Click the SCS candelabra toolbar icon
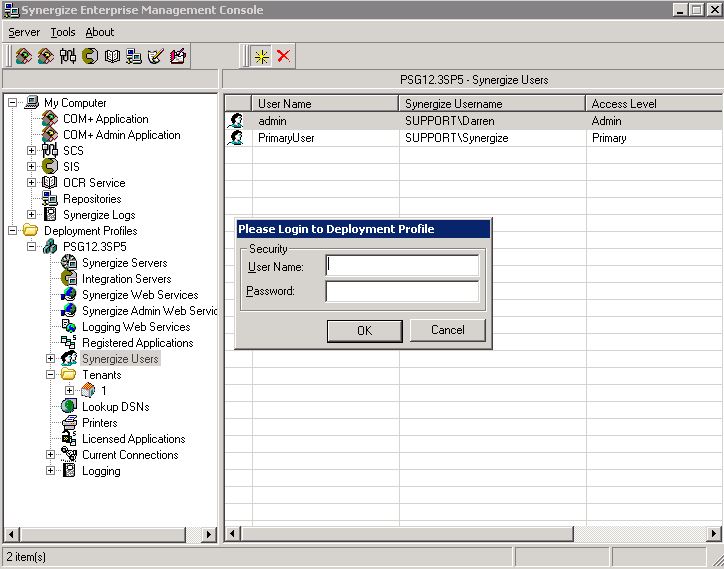 pos(67,56)
